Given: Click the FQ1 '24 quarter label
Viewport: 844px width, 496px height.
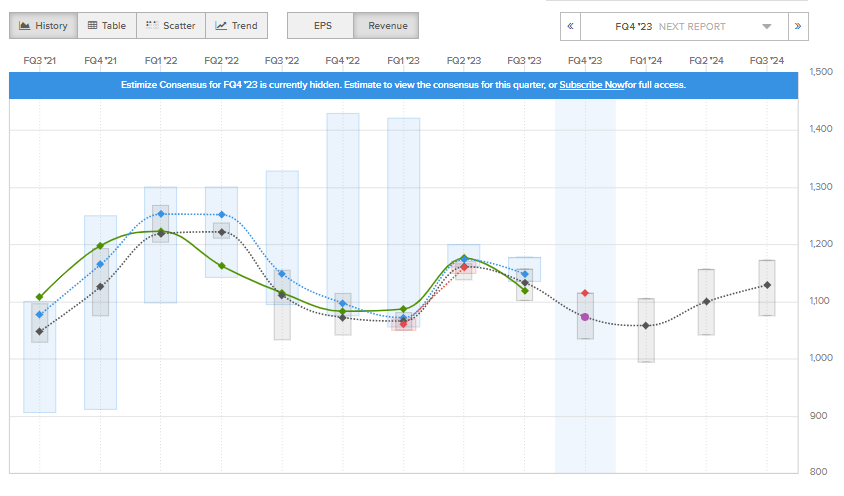Looking at the screenshot, I should pos(646,61).
